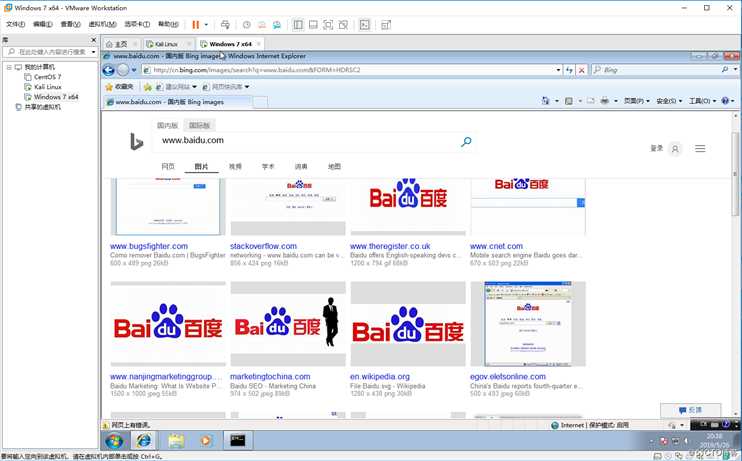Switch to the 网页 search tab

click(168, 167)
